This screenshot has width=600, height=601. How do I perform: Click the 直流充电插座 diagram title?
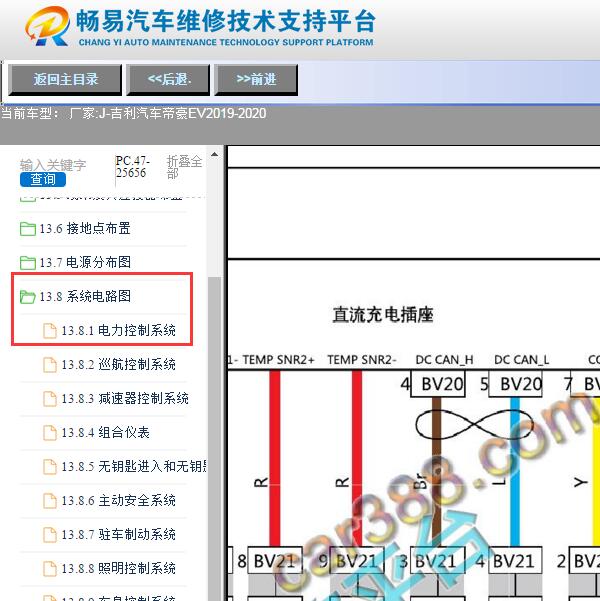(383, 315)
